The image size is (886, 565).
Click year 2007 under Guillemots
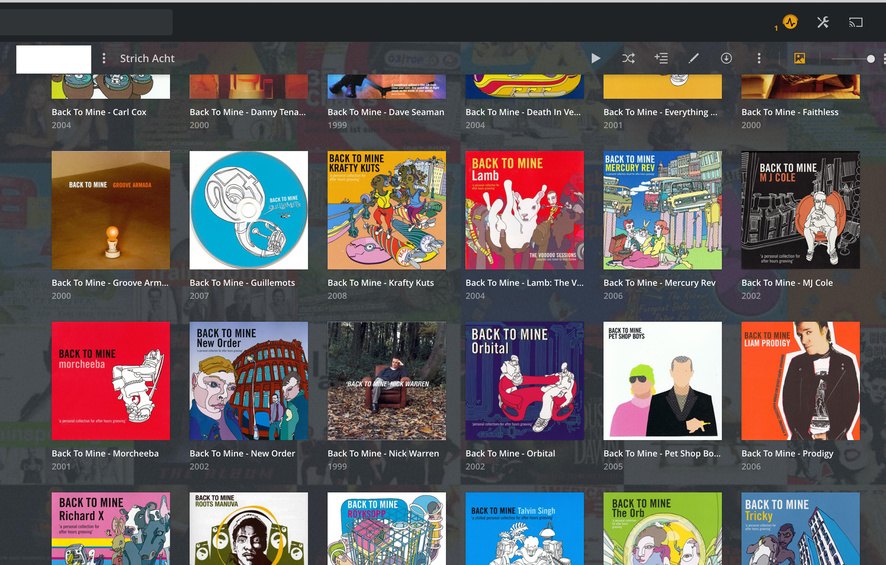click(199, 295)
